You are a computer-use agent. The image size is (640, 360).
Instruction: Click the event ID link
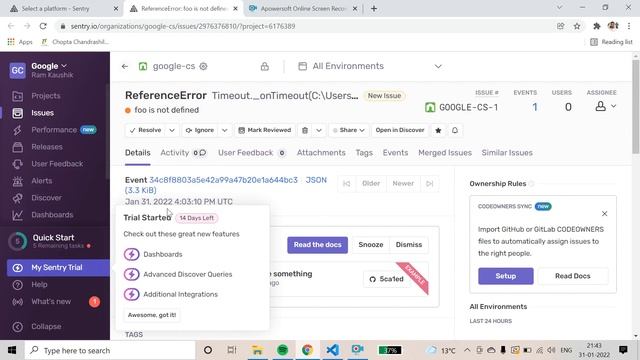(223, 180)
